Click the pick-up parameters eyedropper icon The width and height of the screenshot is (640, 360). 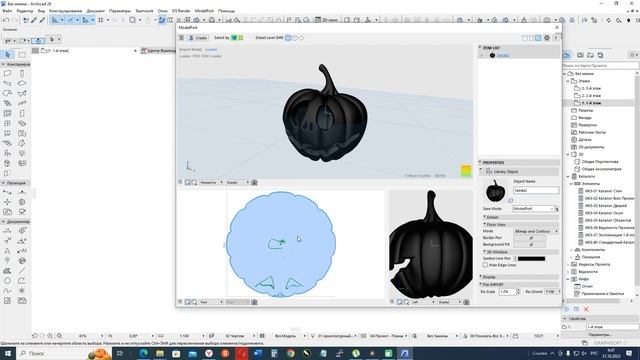34,20
